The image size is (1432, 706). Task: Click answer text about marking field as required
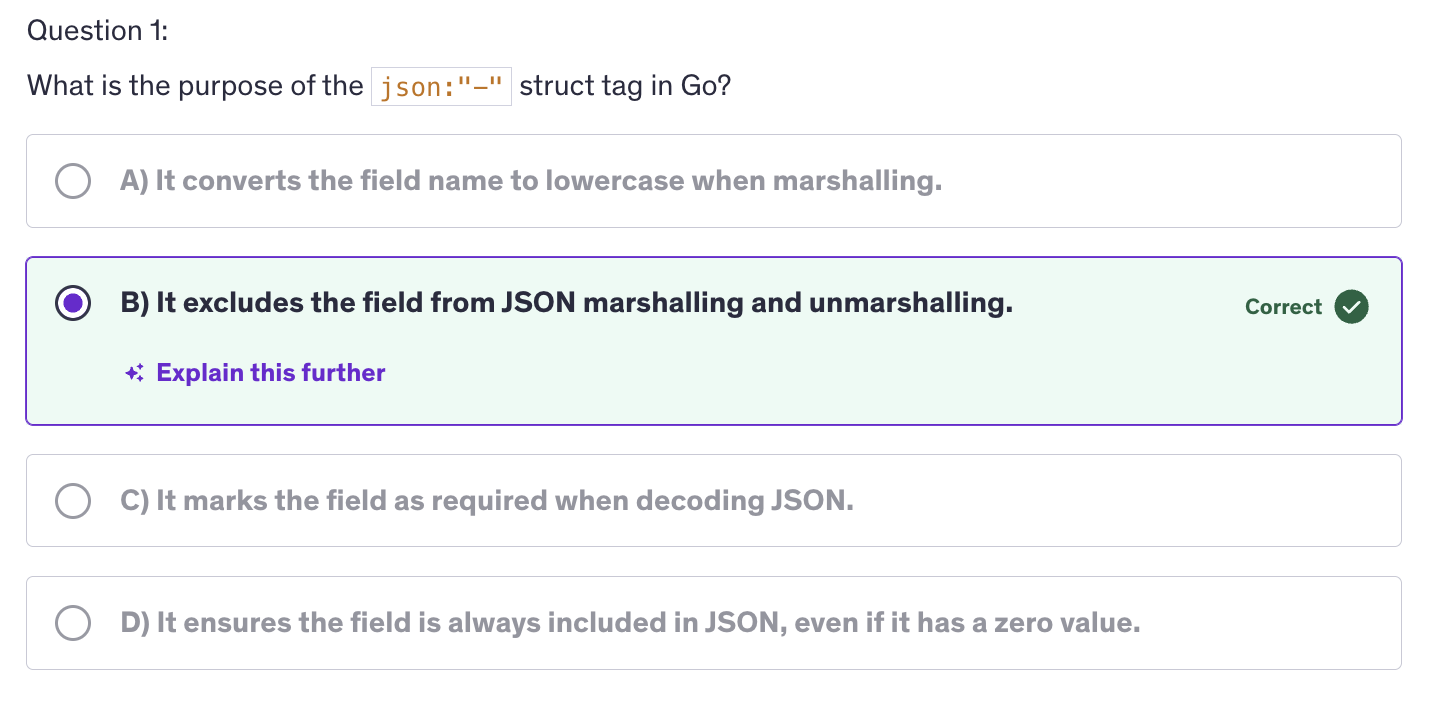click(487, 500)
